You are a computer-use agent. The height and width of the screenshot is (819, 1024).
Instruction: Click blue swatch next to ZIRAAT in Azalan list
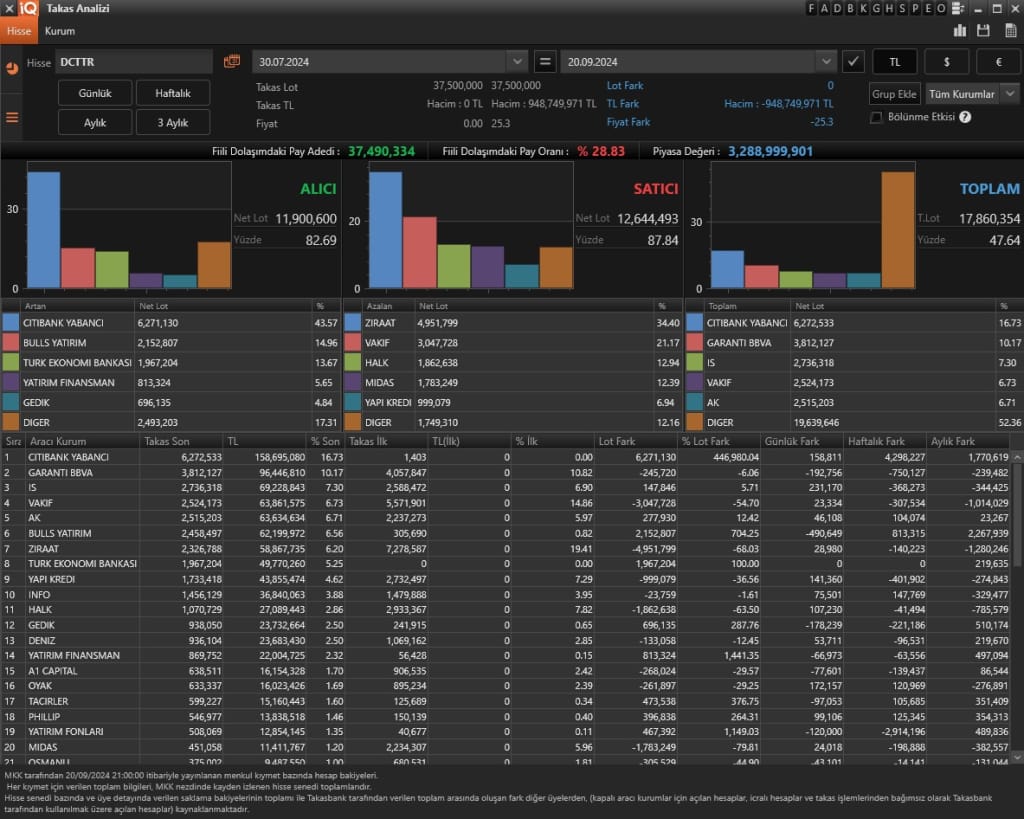[x=353, y=323]
